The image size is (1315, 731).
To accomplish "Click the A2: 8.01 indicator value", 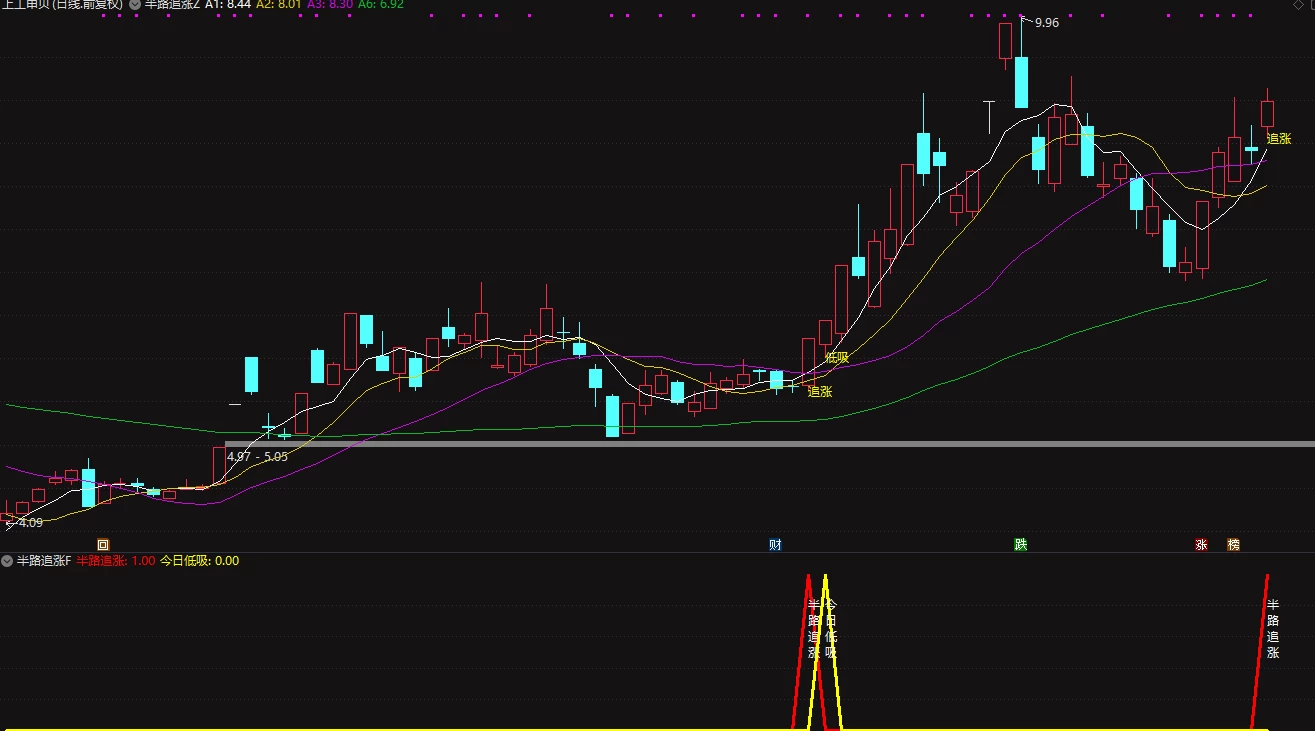I will point(279,4).
